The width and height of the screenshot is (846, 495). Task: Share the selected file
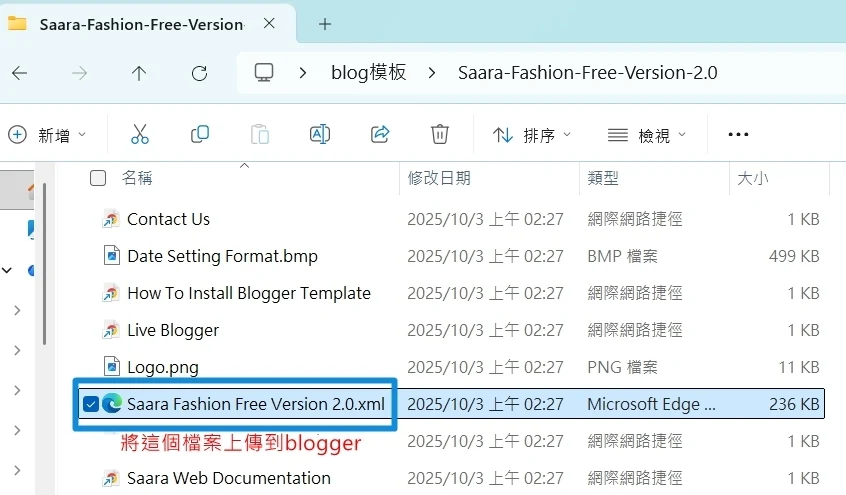[x=380, y=134]
